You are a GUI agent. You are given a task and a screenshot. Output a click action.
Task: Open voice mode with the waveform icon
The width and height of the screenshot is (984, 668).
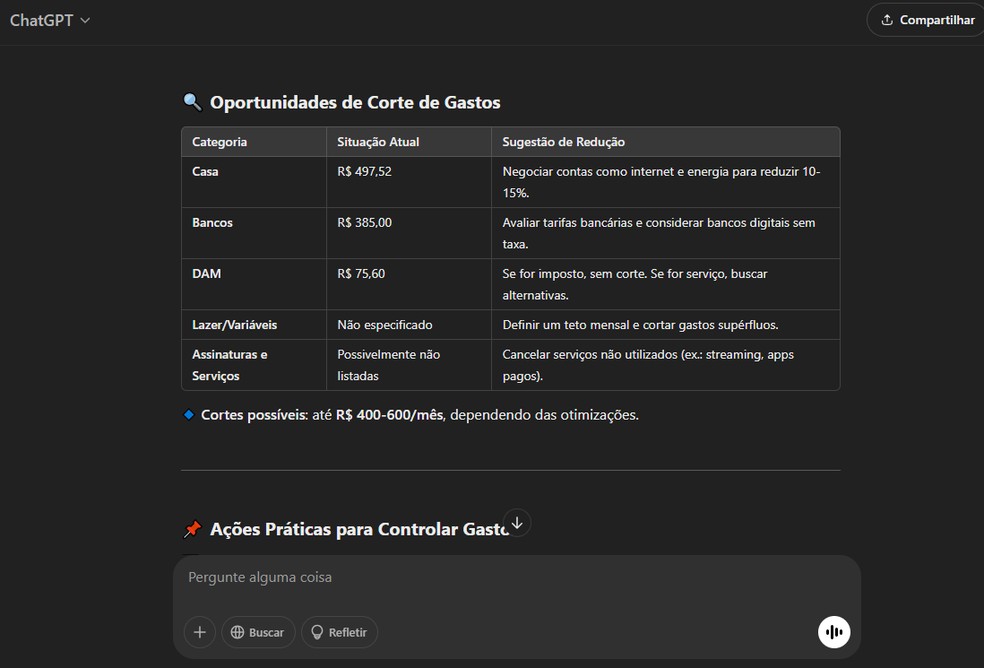tap(834, 631)
